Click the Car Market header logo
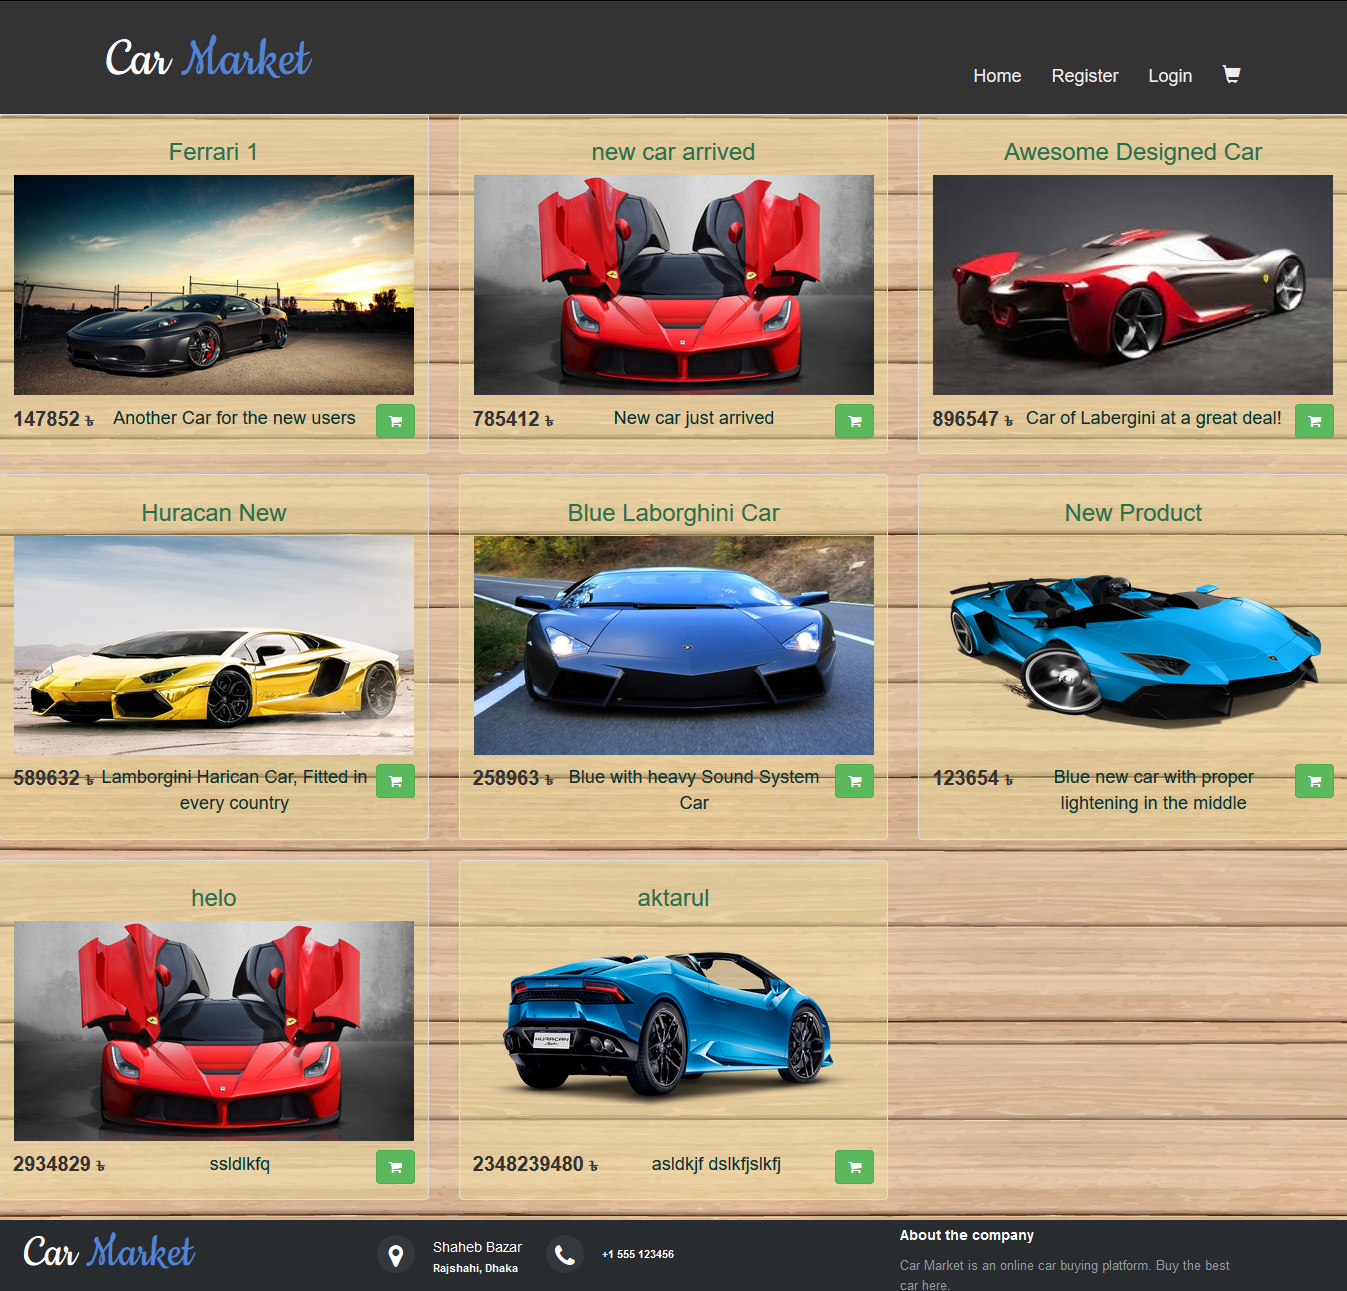 click(x=208, y=58)
